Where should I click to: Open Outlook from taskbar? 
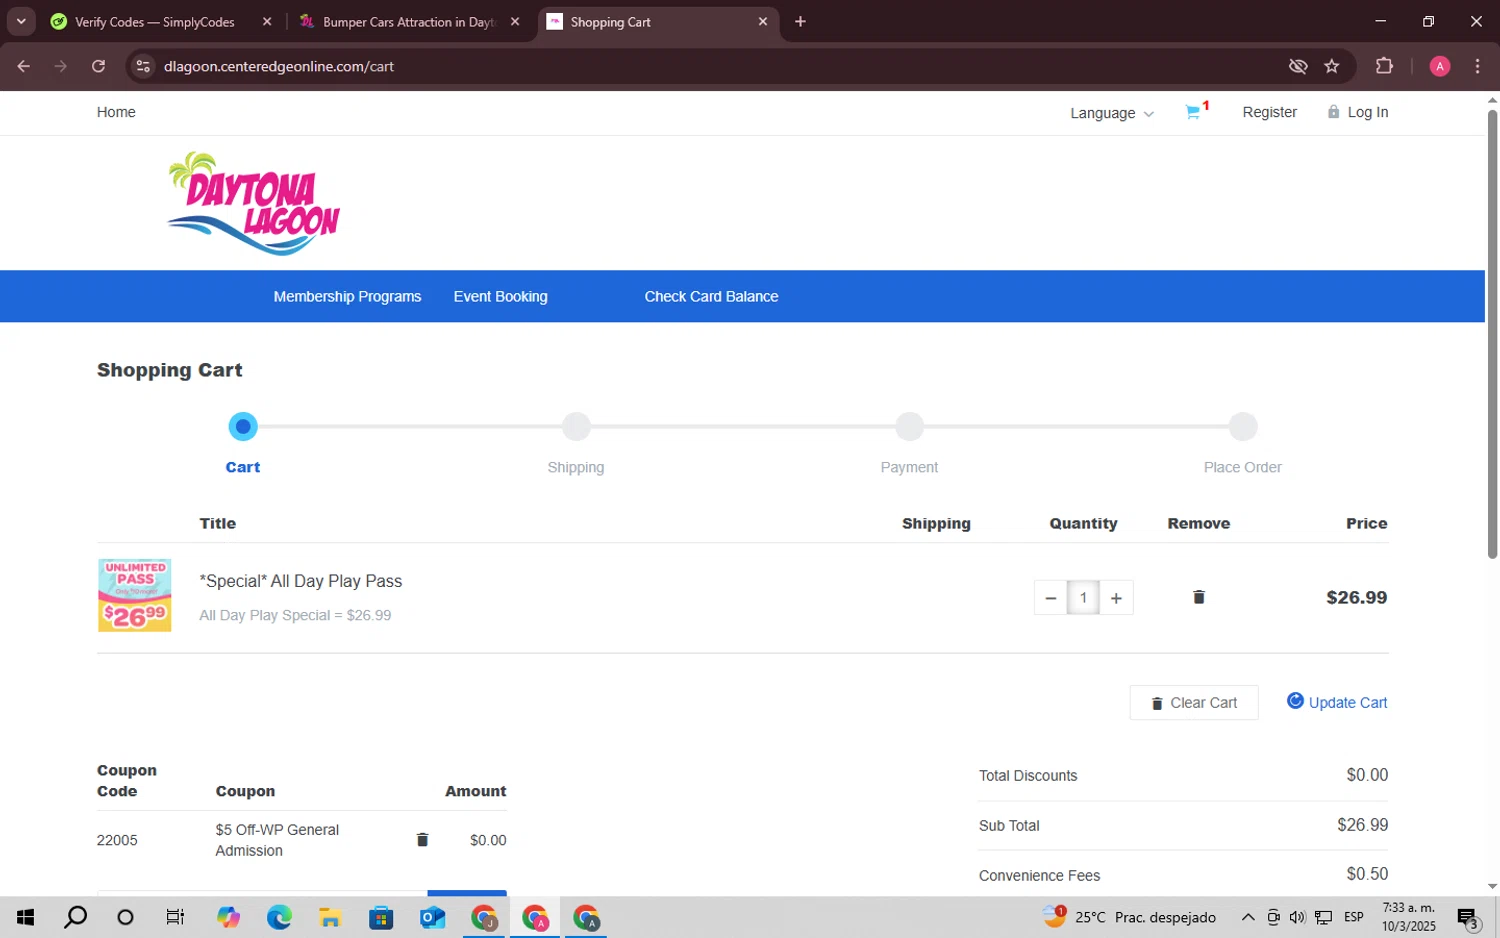[432, 917]
